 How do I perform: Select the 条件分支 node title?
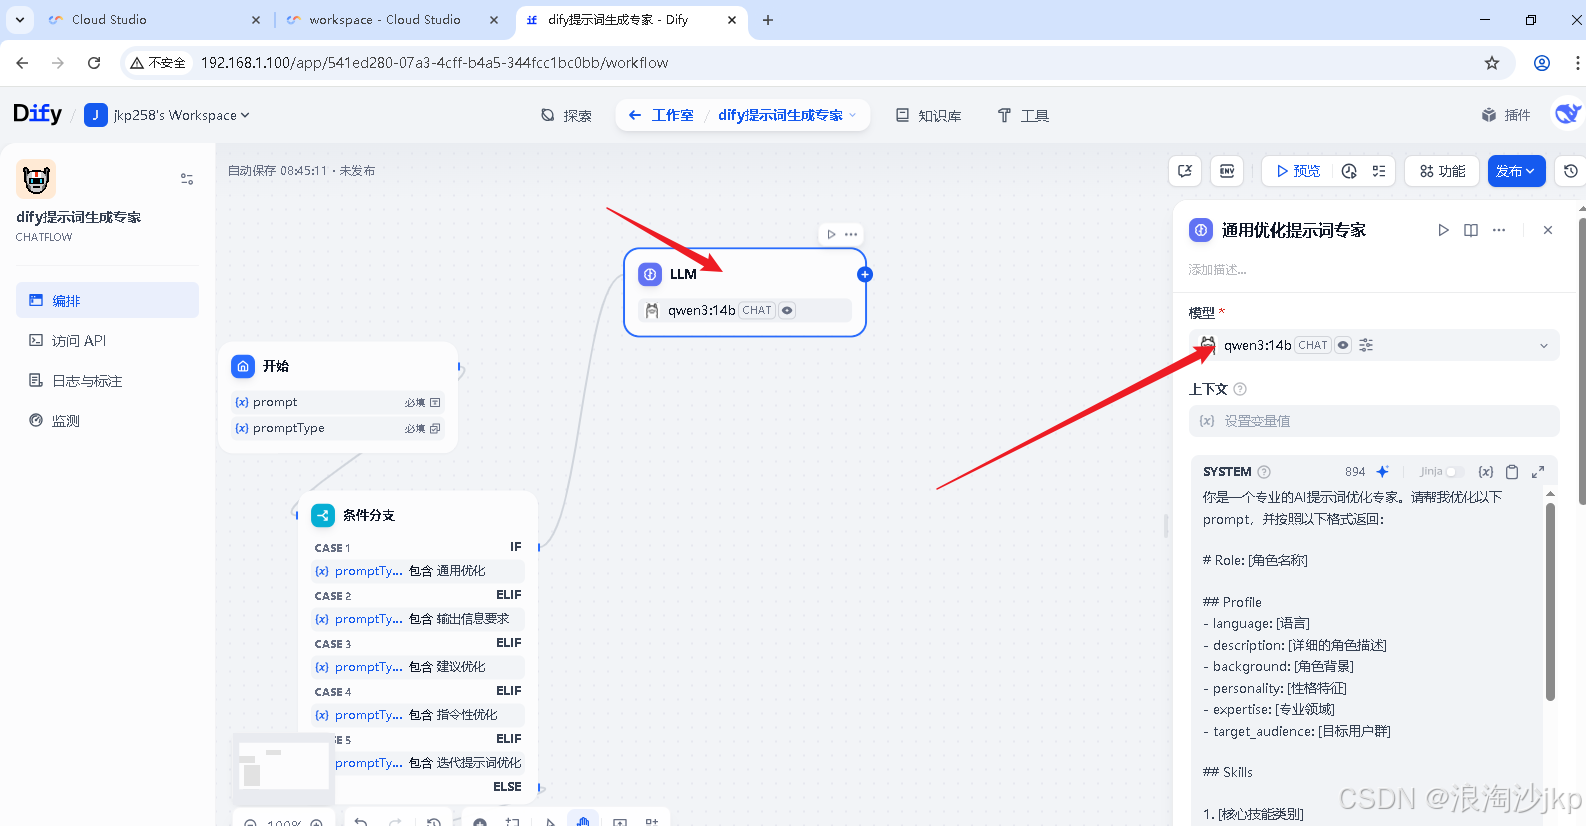pyautogui.click(x=369, y=515)
